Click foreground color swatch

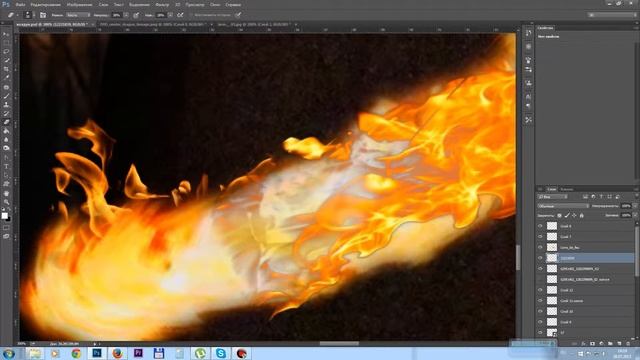pos(4,216)
